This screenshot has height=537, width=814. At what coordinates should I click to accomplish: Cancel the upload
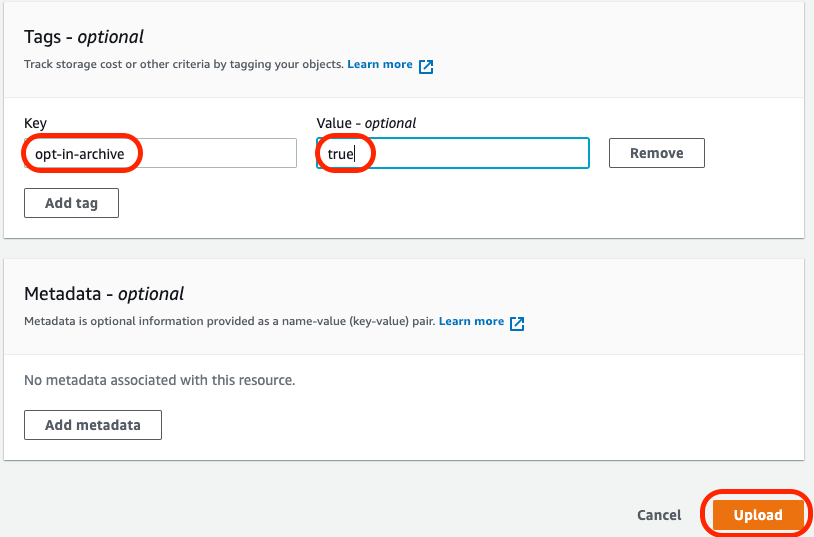pyautogui.click(x=659, y=515)
